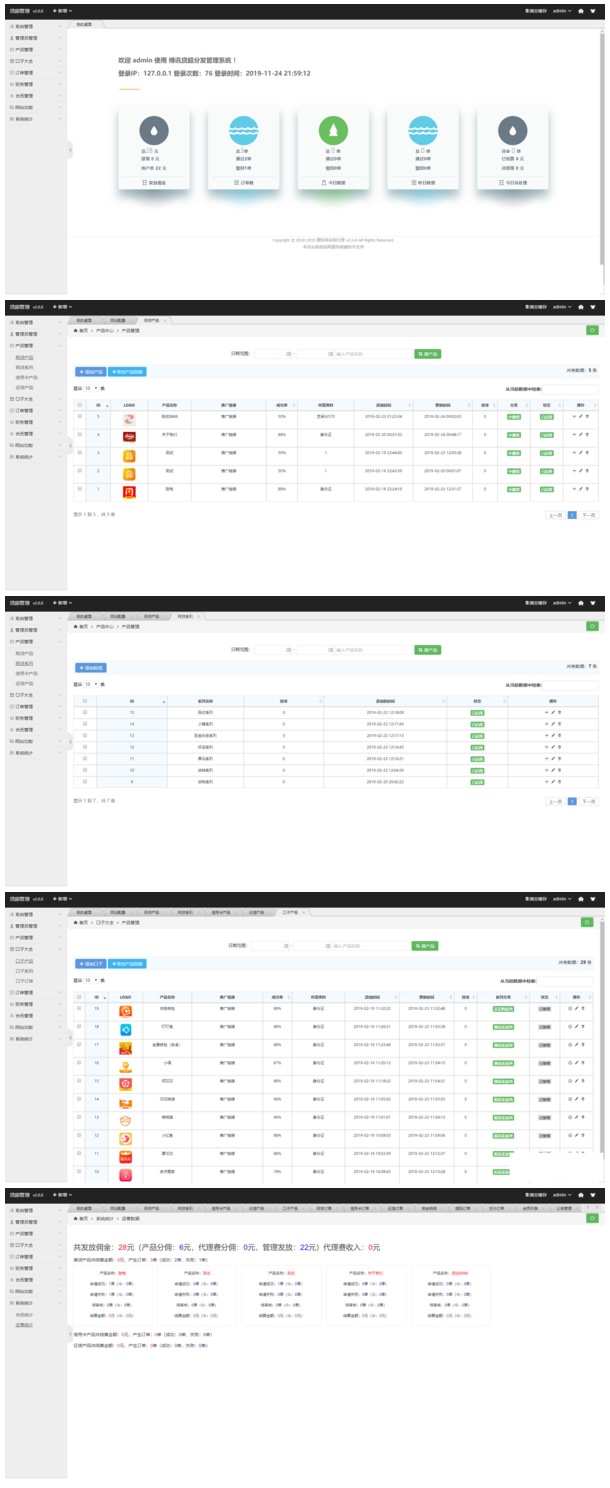Viewport: 610px width, 1488px height.
Task: Click the logo thumbnail of 口子 product ID 19
Action: pyautogui.click(x=126, y=1012)
